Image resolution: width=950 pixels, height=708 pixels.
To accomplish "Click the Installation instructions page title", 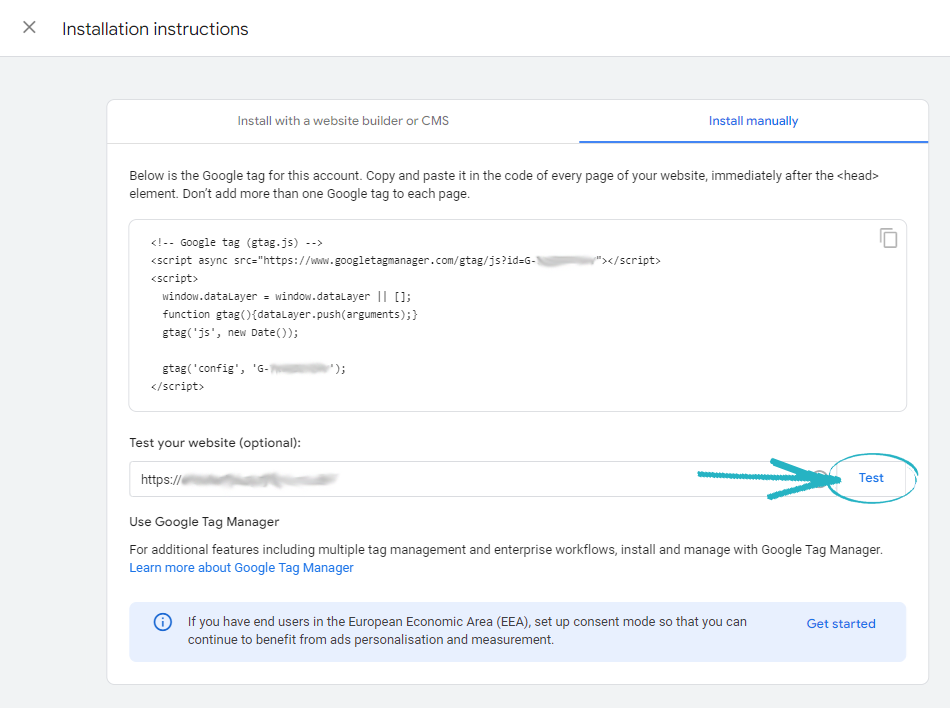I will (155, 29).
